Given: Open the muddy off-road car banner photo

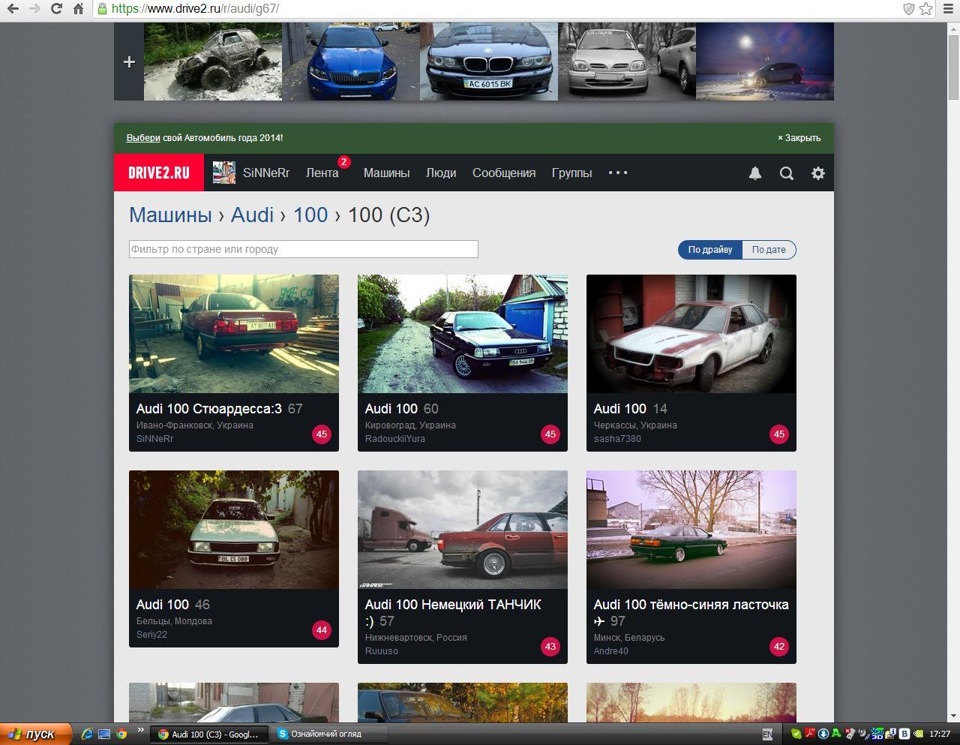Looking at the screenshot, I should coord(212,62).
